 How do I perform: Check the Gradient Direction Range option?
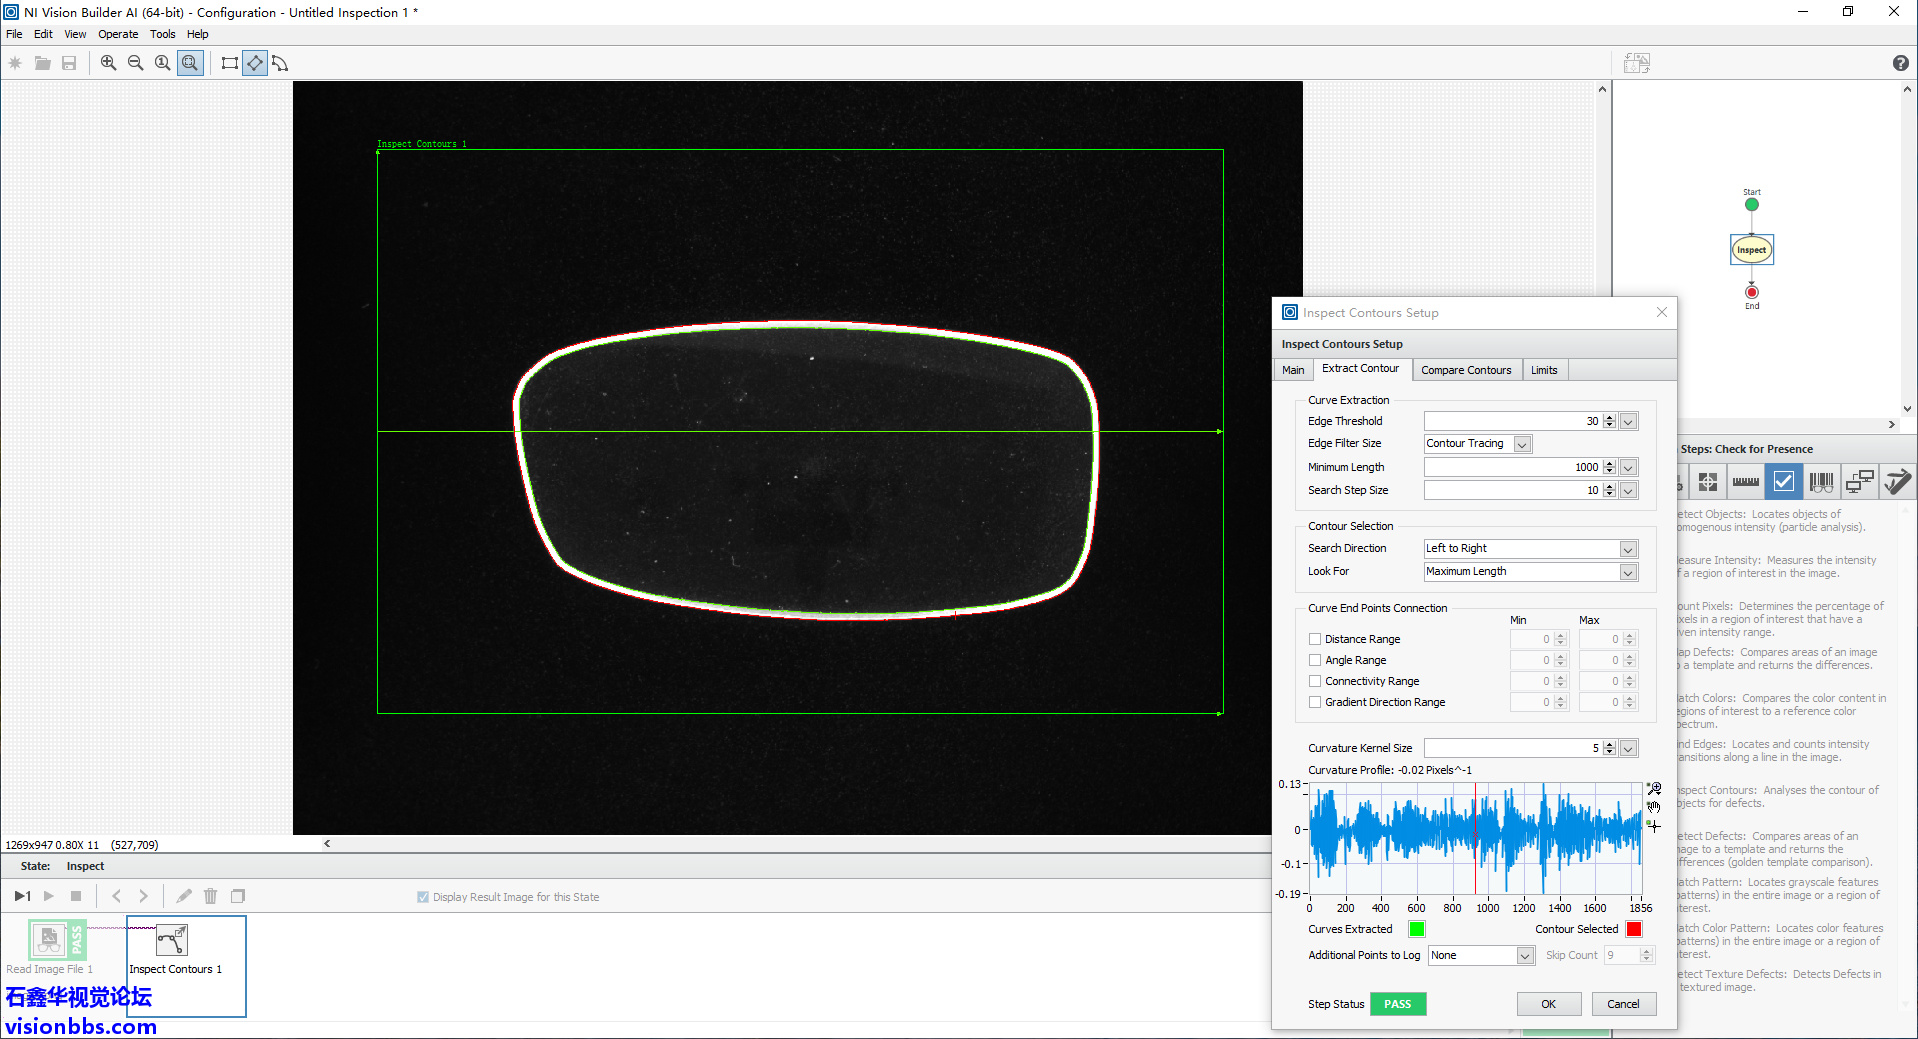1315,702
